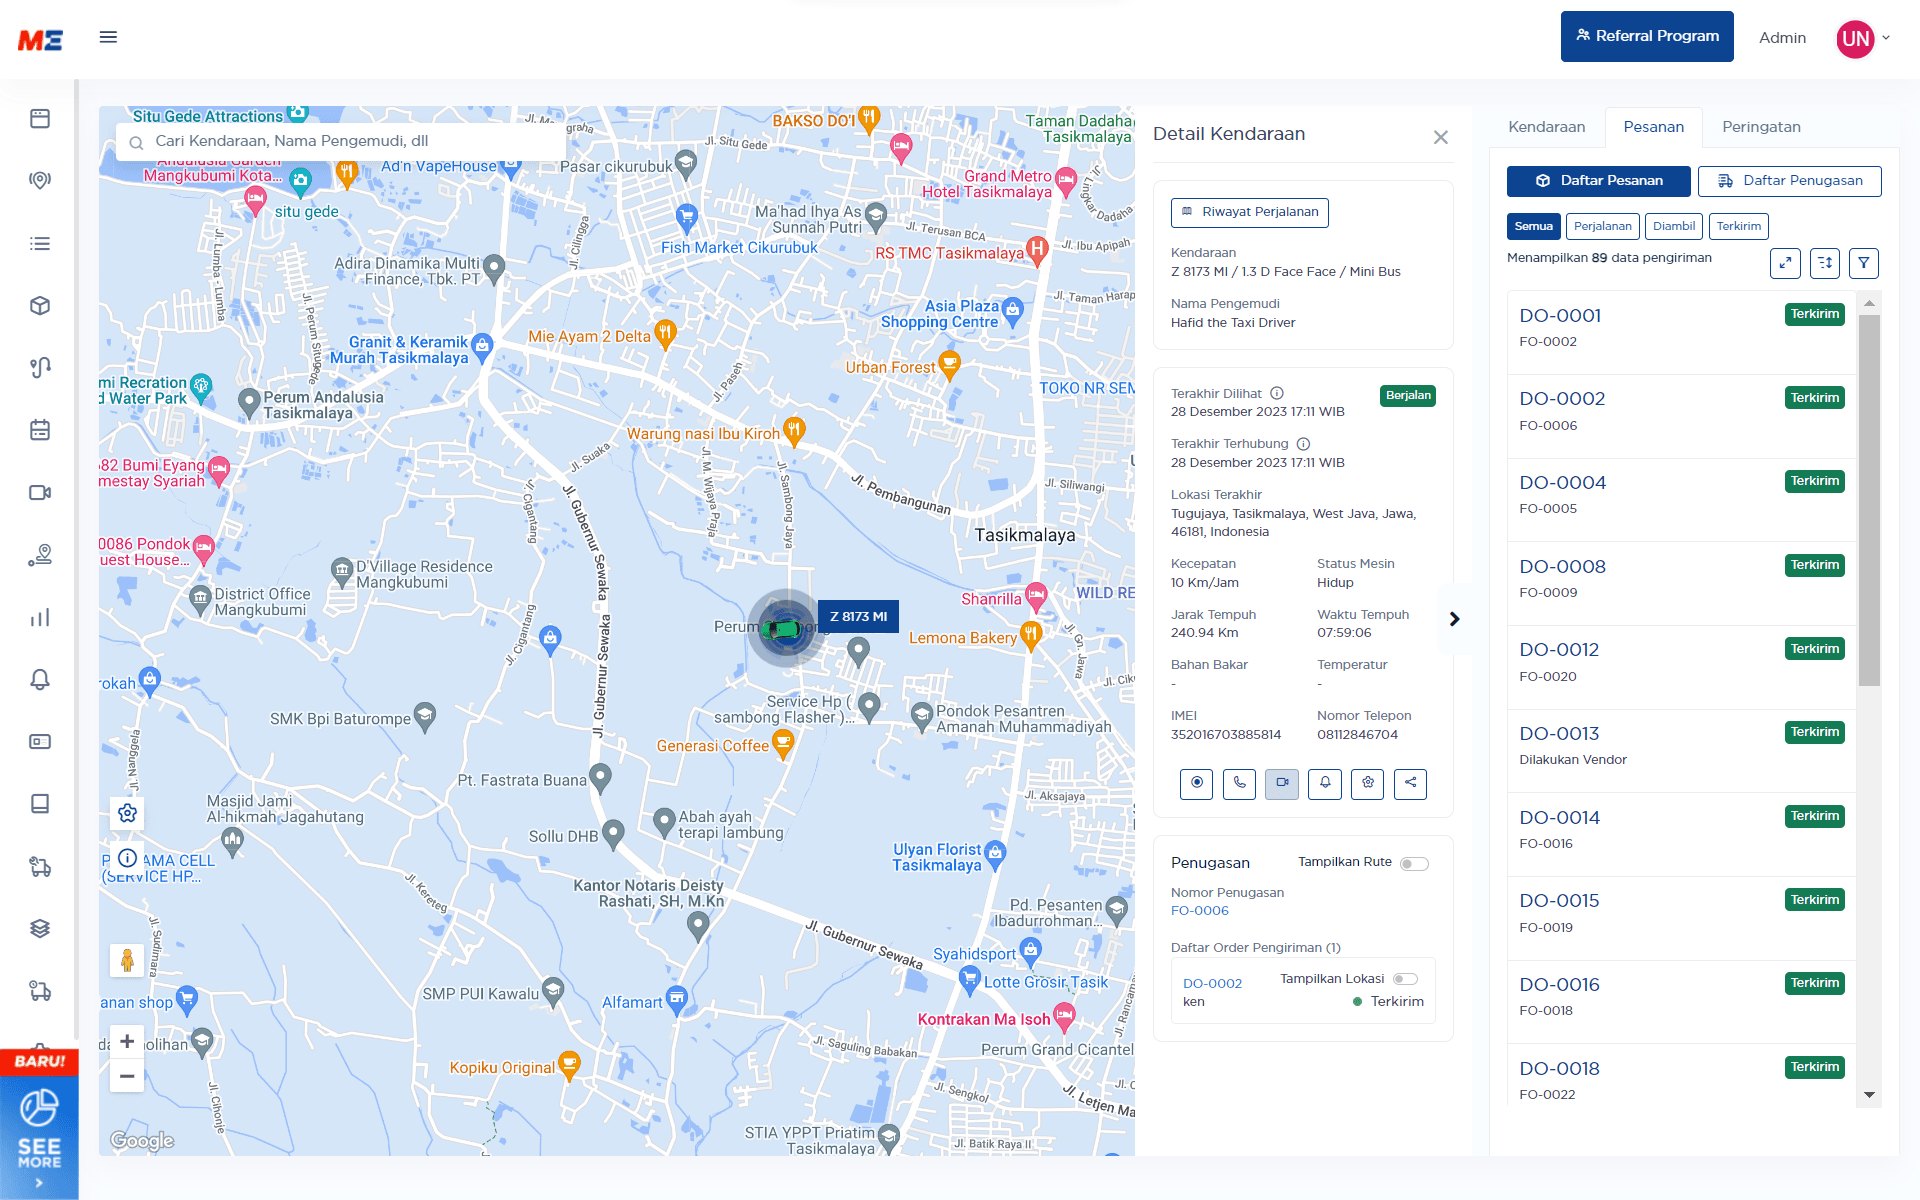Toggle the Street View pegman on the map
Screen dimensions: 1920x1200
coord(127,960)
